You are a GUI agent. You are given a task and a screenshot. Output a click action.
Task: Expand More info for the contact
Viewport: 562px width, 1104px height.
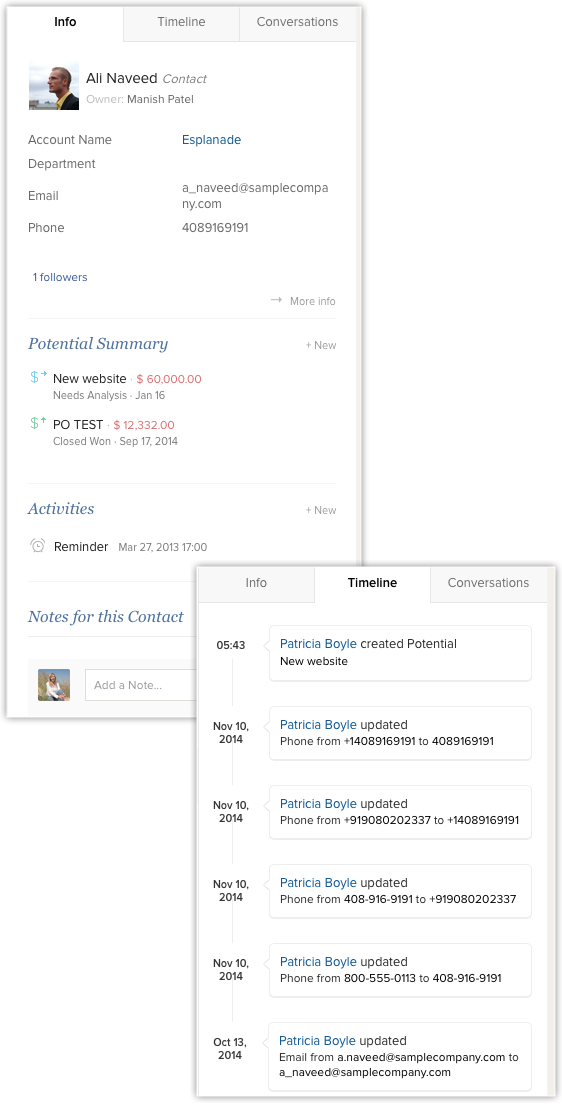tap(313, 301)
